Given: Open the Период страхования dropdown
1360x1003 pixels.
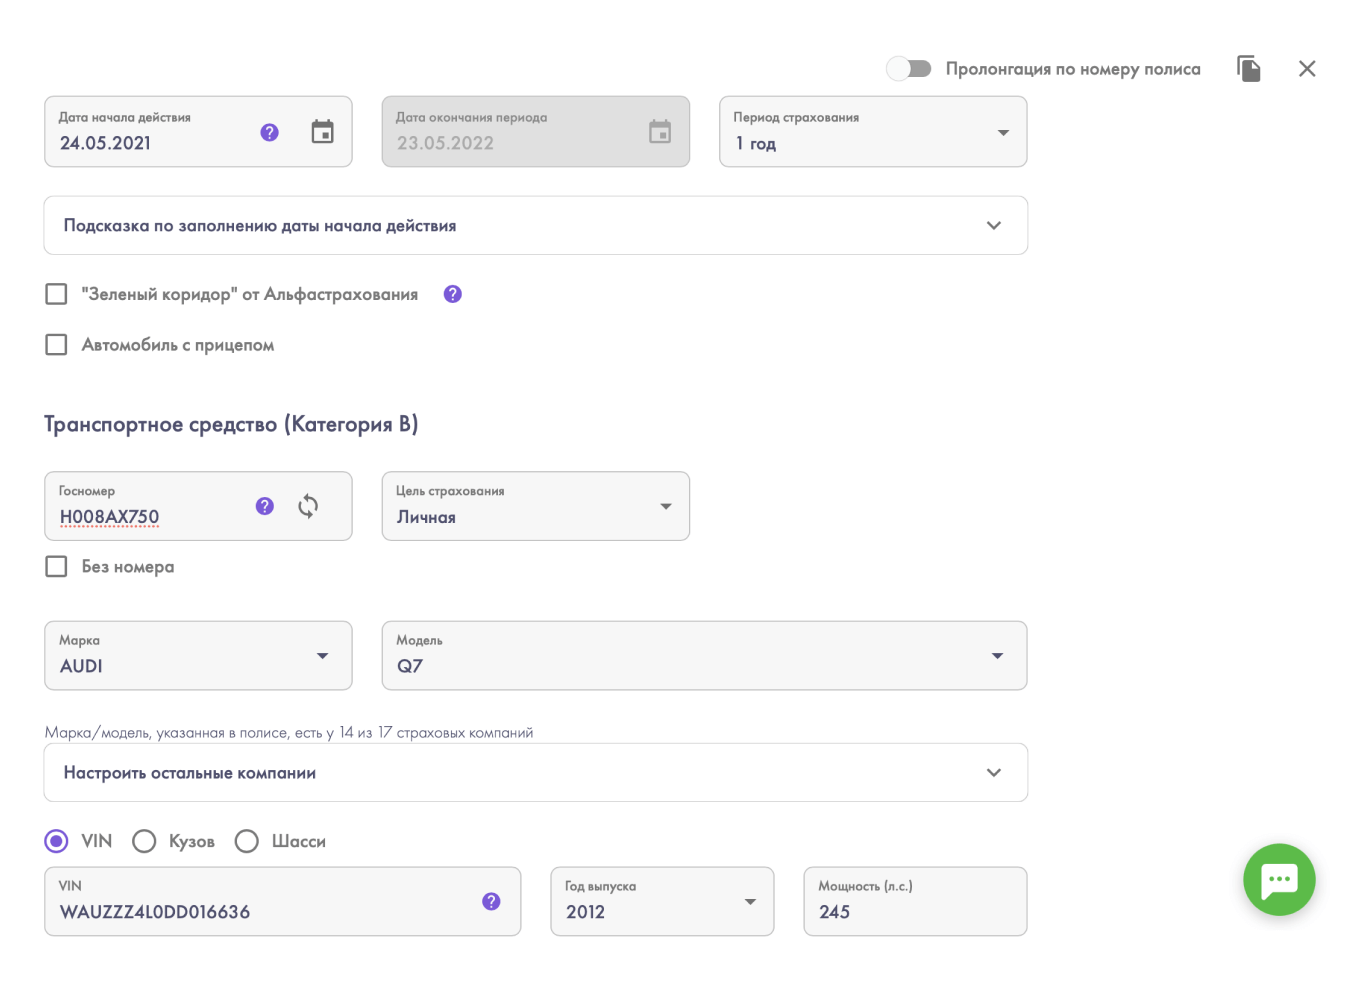Looking at the screenshot, I should [x=872, y=132].
